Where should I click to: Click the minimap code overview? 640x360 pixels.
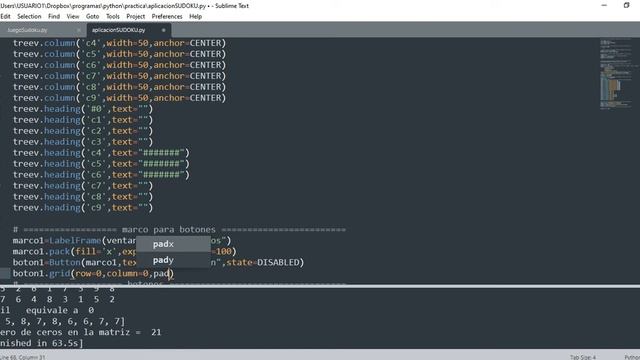(616, 73)
